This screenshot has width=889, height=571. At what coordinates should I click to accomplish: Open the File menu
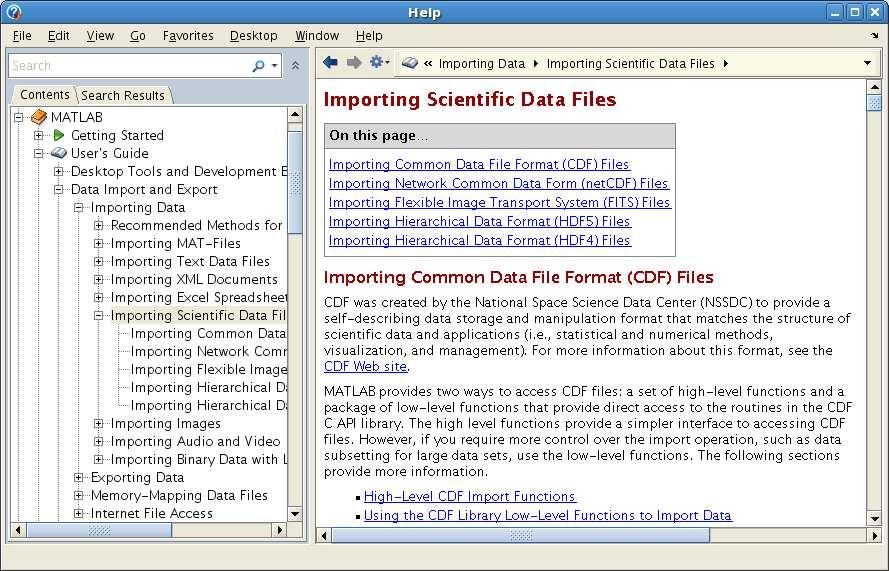[22, 36]
